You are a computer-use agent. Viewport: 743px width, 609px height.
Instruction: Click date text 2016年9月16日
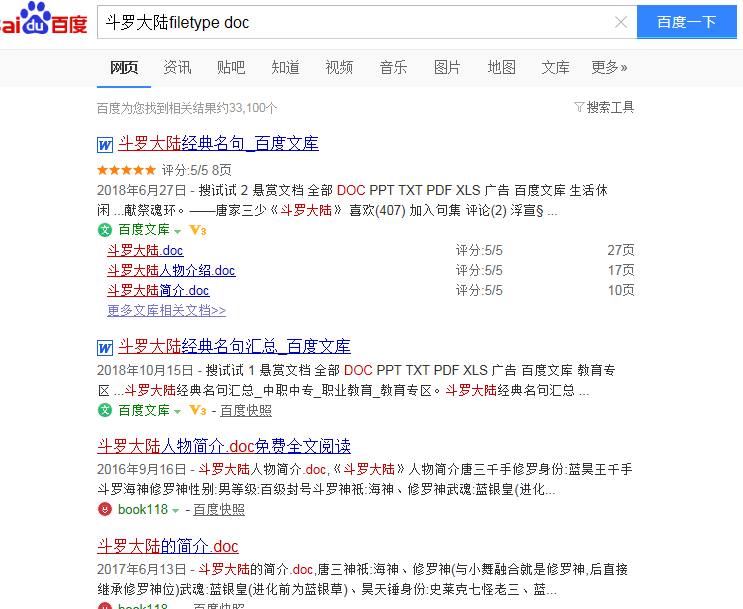142,469
